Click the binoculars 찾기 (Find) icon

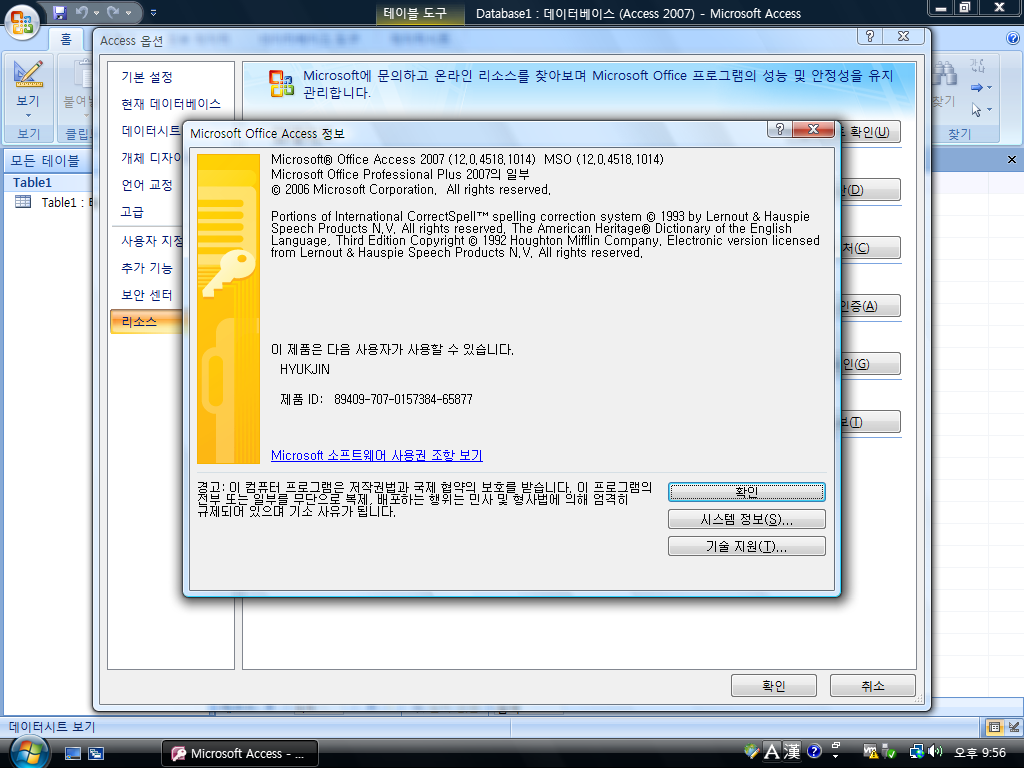click(944, 73)
